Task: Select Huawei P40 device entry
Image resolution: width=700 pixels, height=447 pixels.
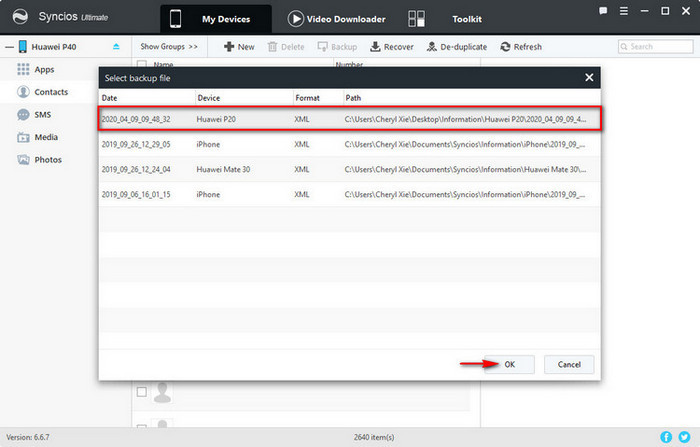Action: coord(54,47)
